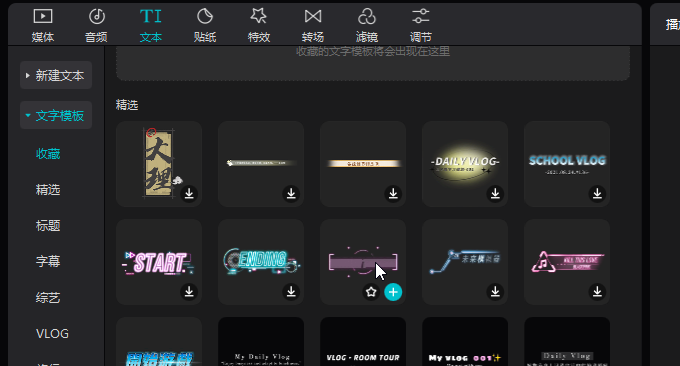Select the pink music note template thumbnail
This screenshot has width=680, height=366.
tap(567, 261)
